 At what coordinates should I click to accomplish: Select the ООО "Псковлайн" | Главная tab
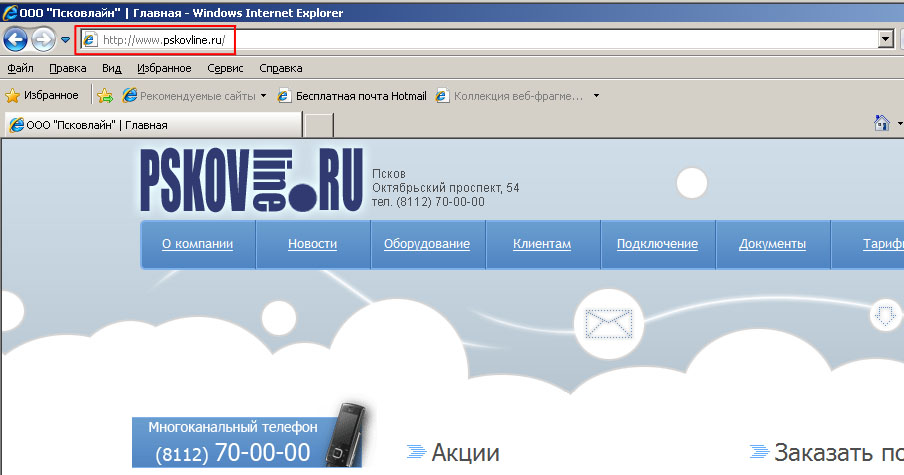153,125
